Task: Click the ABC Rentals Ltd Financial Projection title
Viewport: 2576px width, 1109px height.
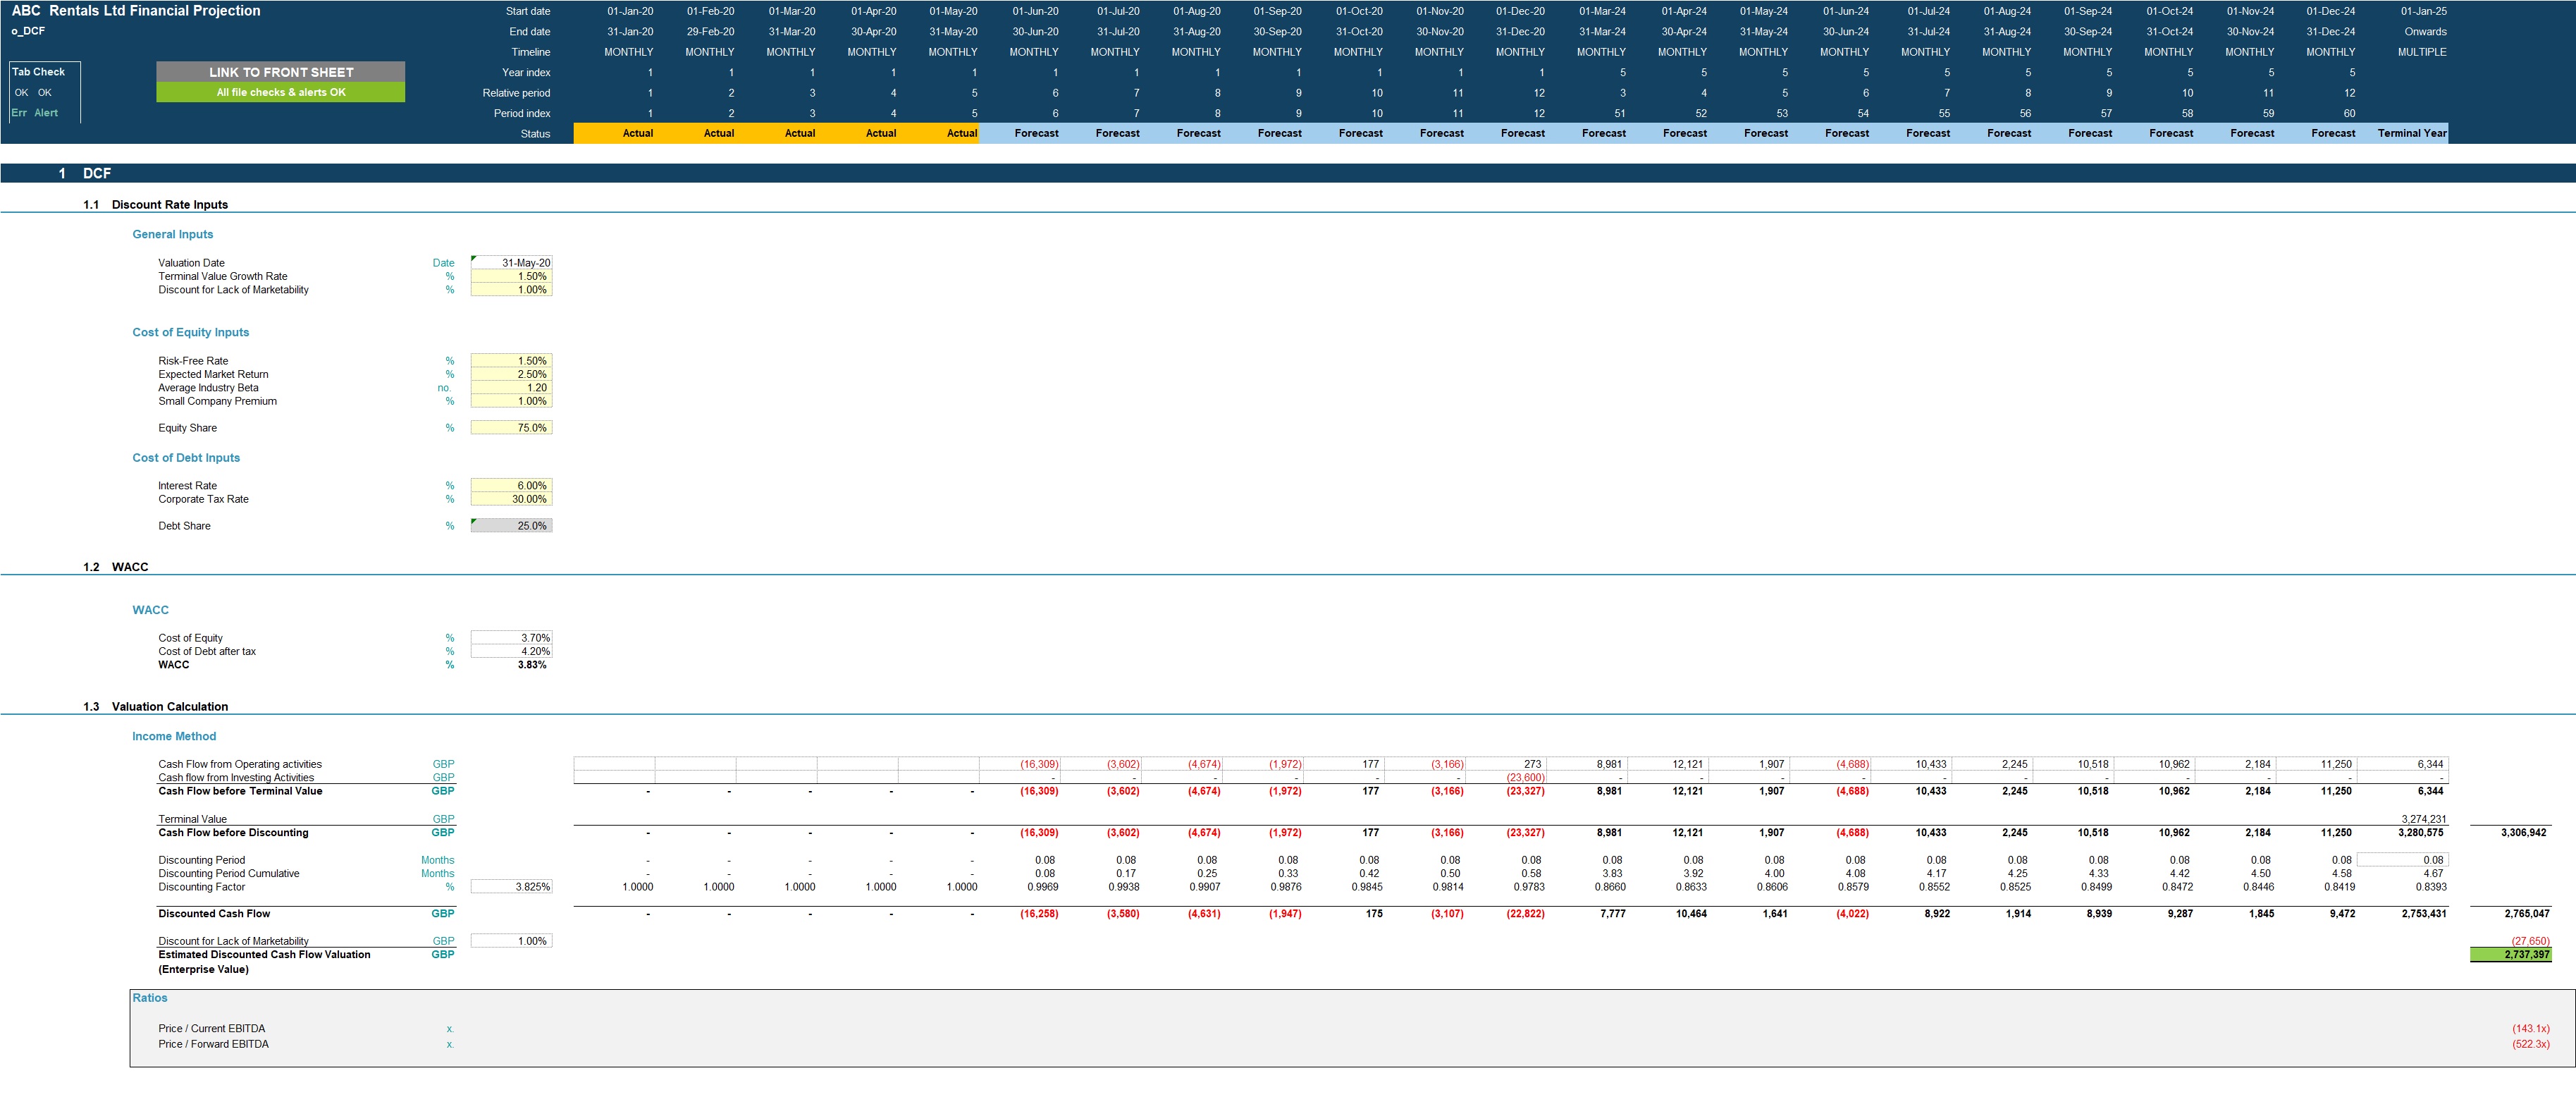Action: pos(136,11)
